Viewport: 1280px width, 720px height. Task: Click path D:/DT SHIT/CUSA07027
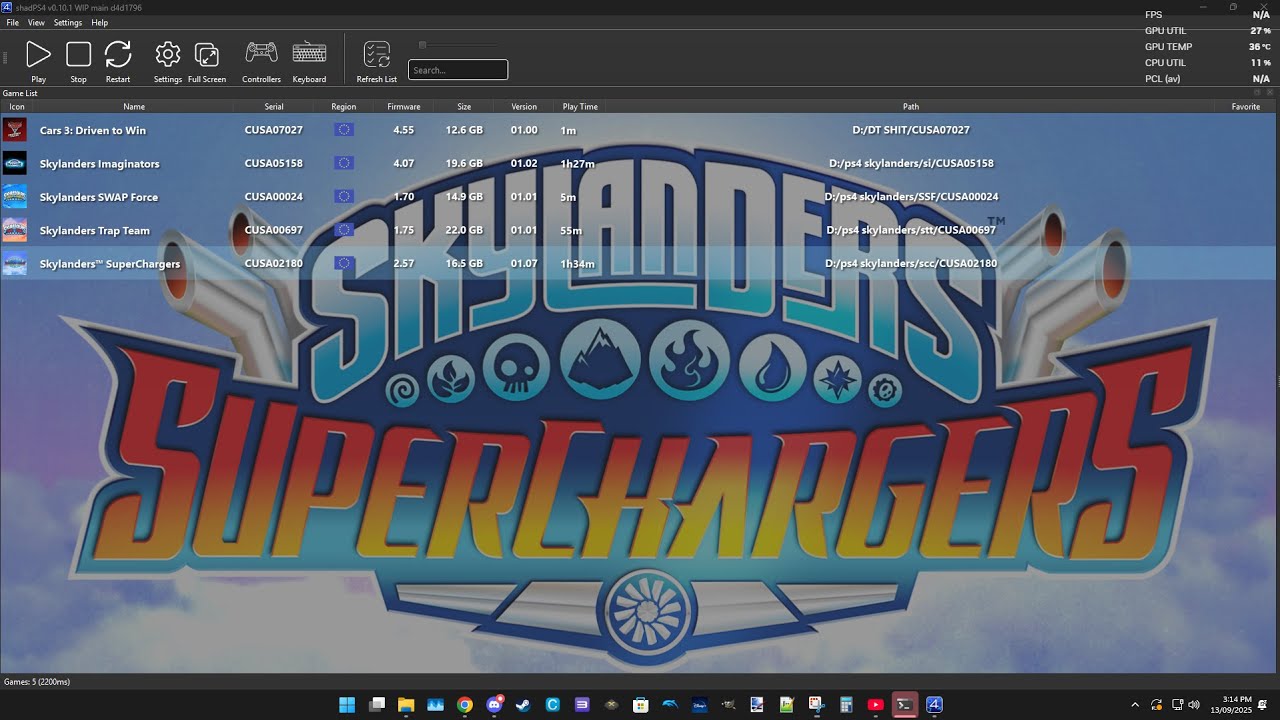[911, 130]
